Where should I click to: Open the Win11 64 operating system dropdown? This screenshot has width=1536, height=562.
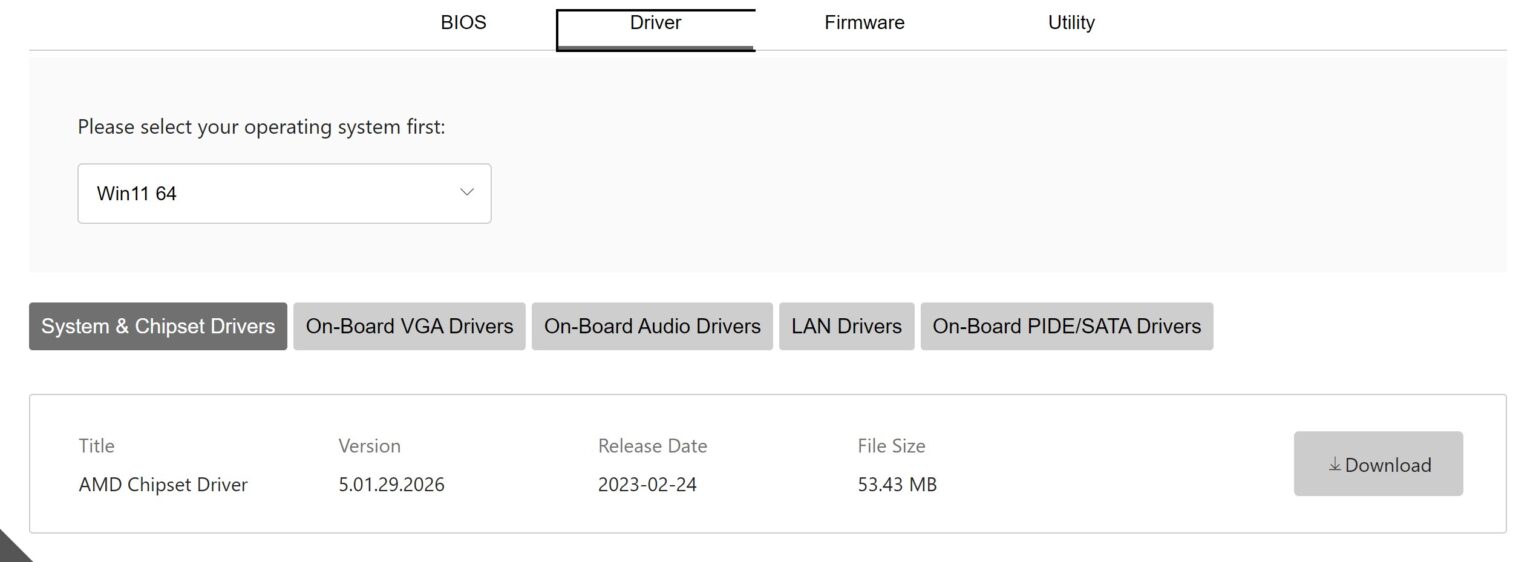(284, 194)
